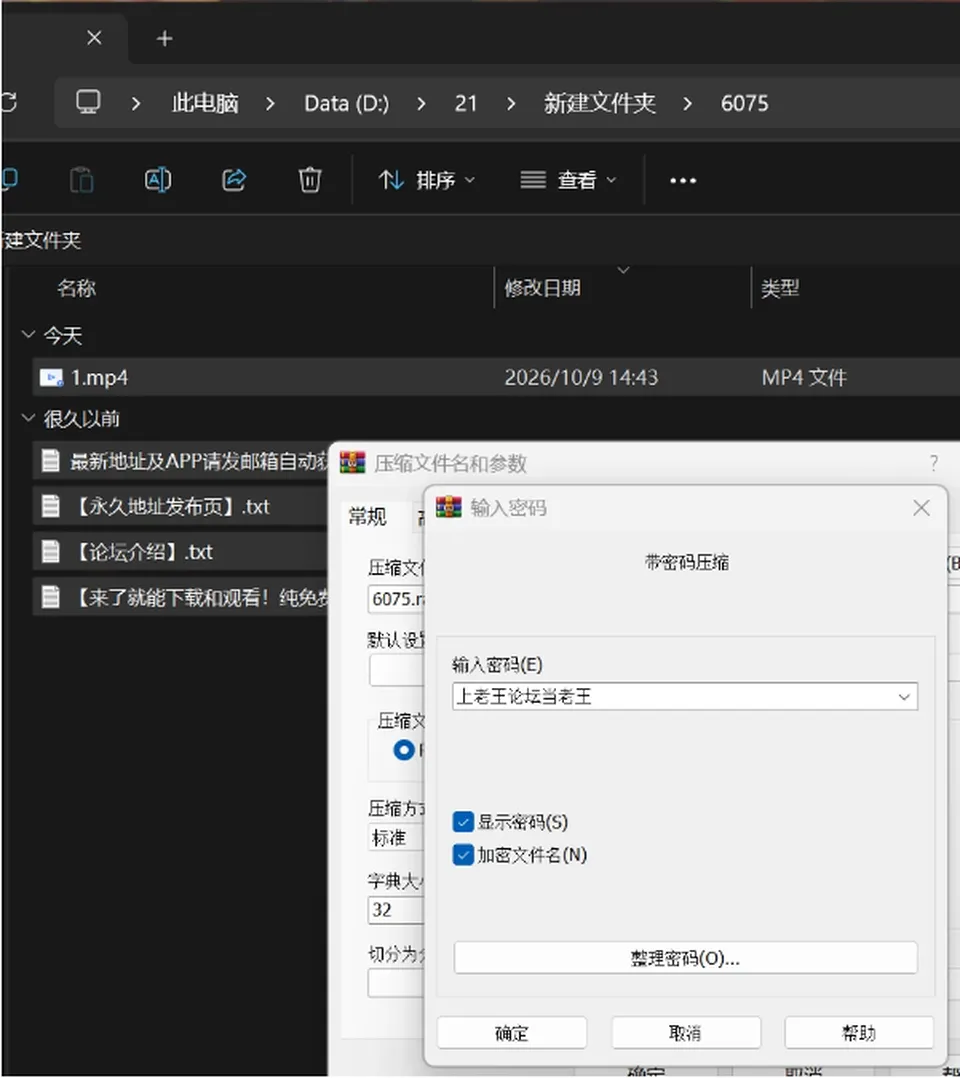
Task: Click the 6075 breadcrumb in address bar
Action: 745,103
